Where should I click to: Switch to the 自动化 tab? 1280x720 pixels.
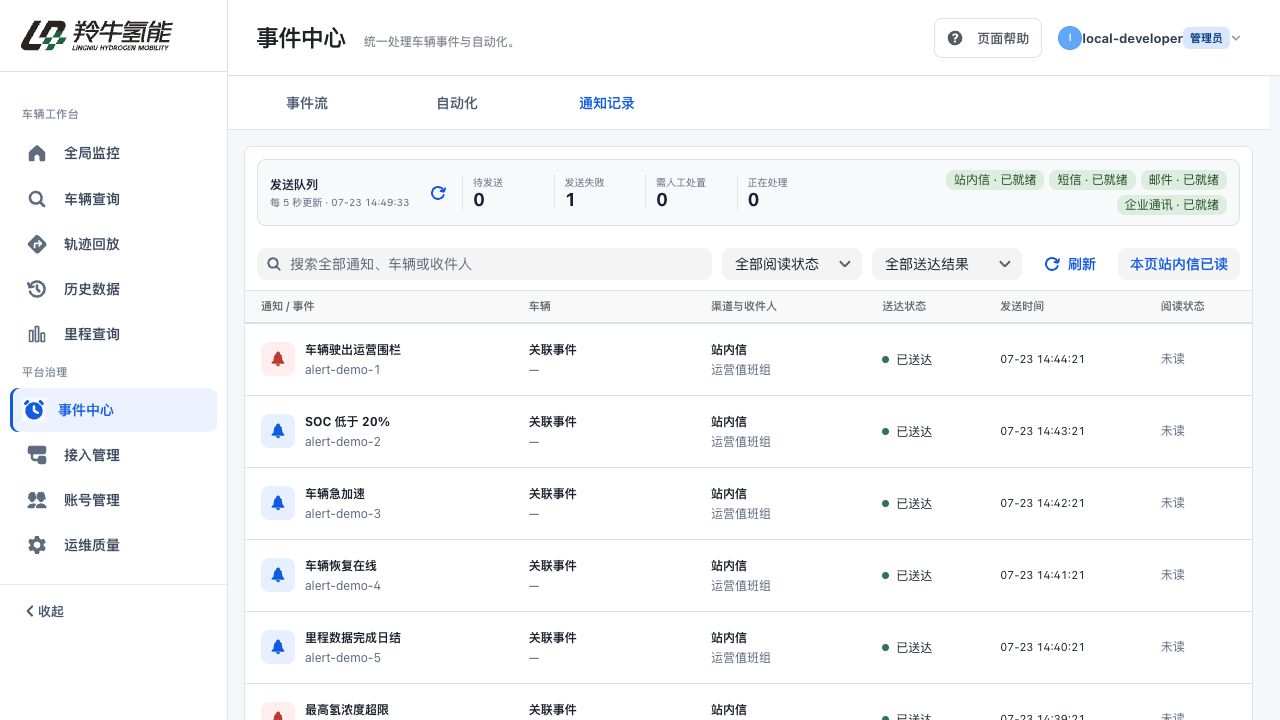point(457,103)
